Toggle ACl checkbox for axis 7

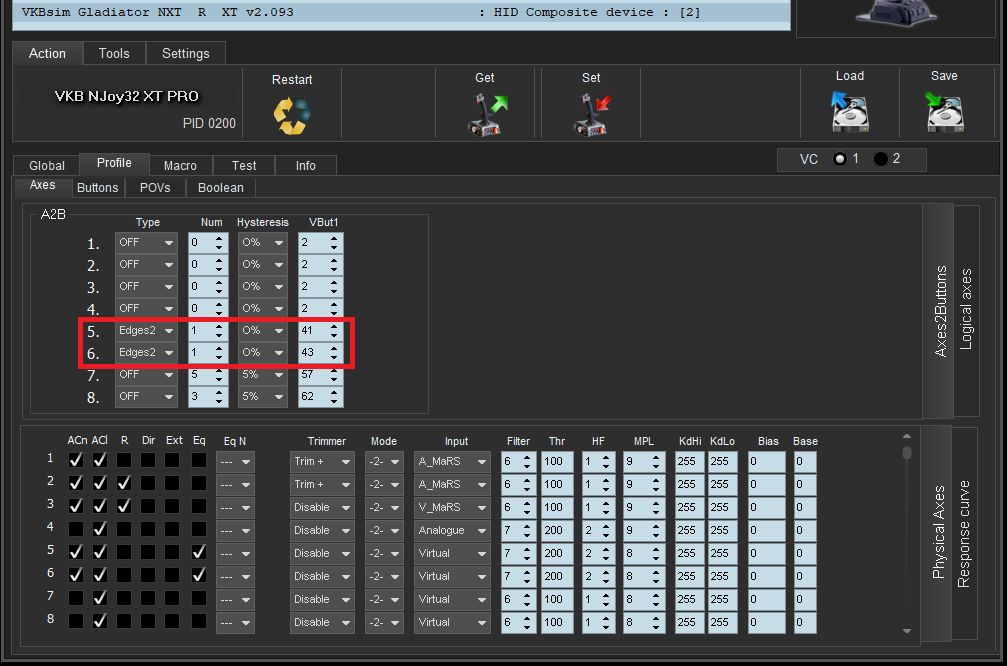coord(100,599)
